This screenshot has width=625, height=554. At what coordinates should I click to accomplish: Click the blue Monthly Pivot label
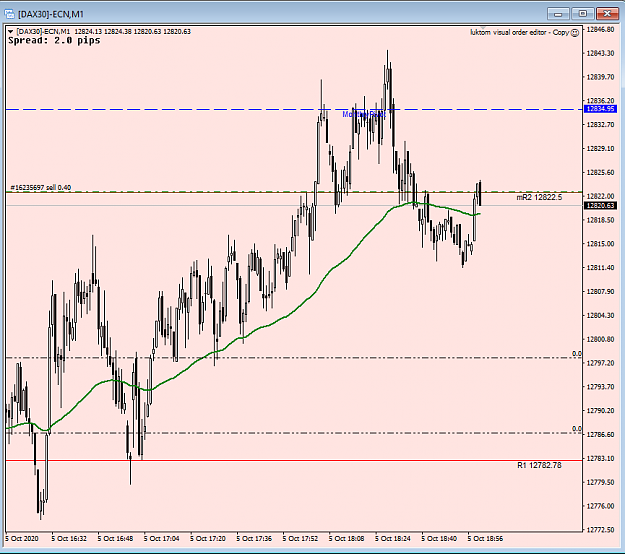point(364,114)
